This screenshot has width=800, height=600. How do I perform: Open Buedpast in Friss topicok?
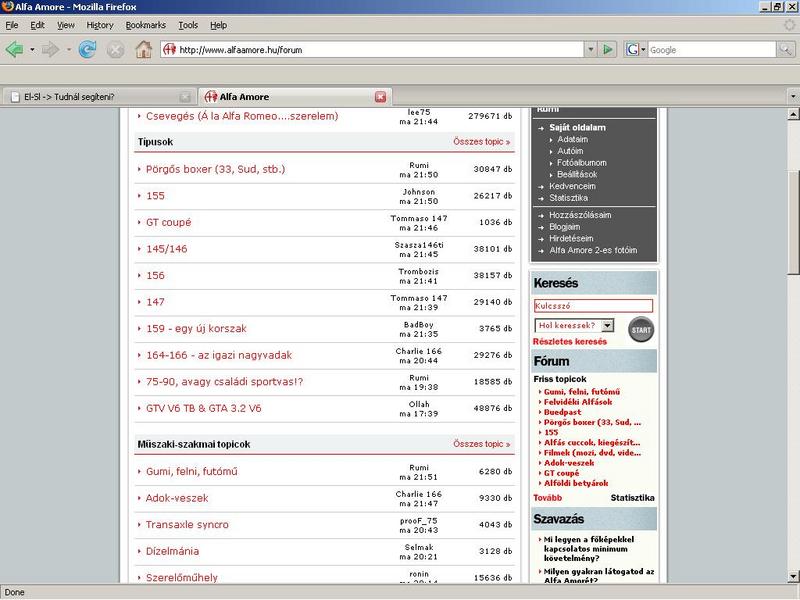coord(562,412)
